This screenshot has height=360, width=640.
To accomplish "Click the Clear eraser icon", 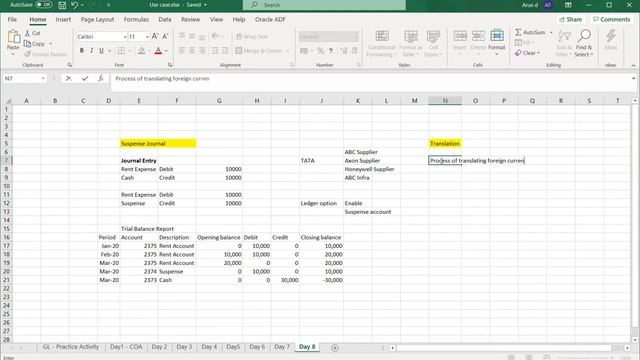I will pos(518,53).
